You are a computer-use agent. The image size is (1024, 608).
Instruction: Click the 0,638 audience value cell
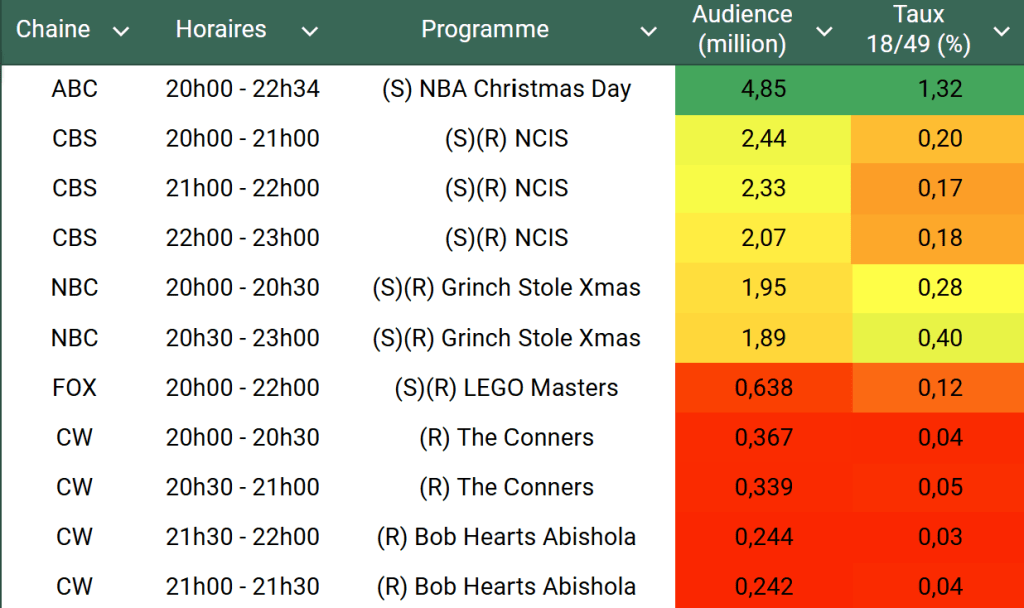click(763, 388)
